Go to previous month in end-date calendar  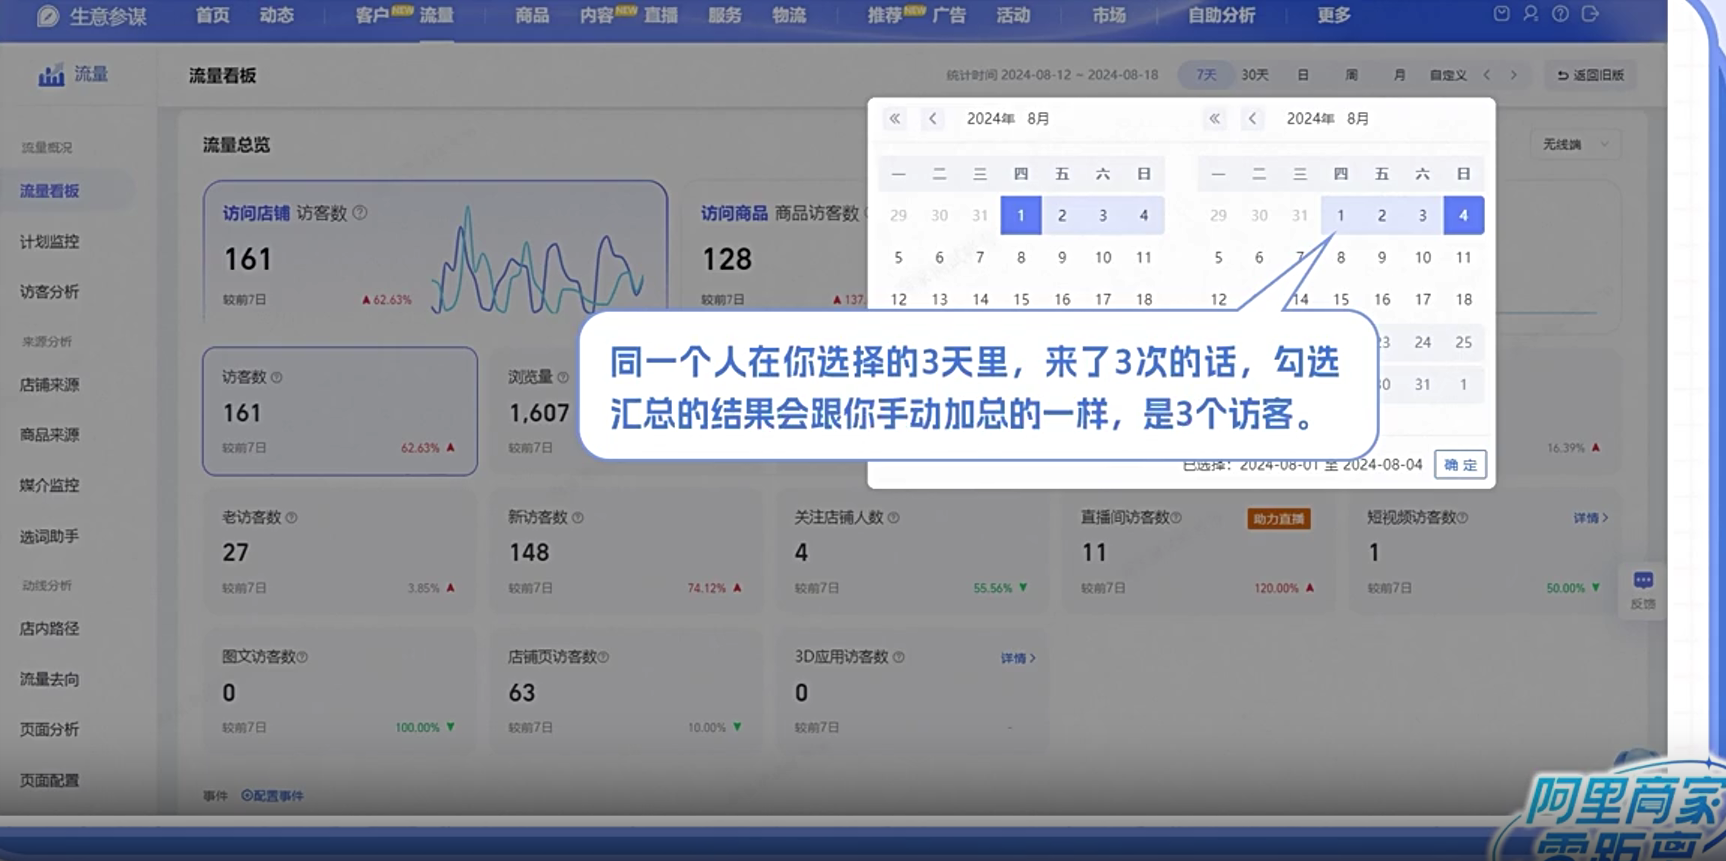[x=1252, y=119]
